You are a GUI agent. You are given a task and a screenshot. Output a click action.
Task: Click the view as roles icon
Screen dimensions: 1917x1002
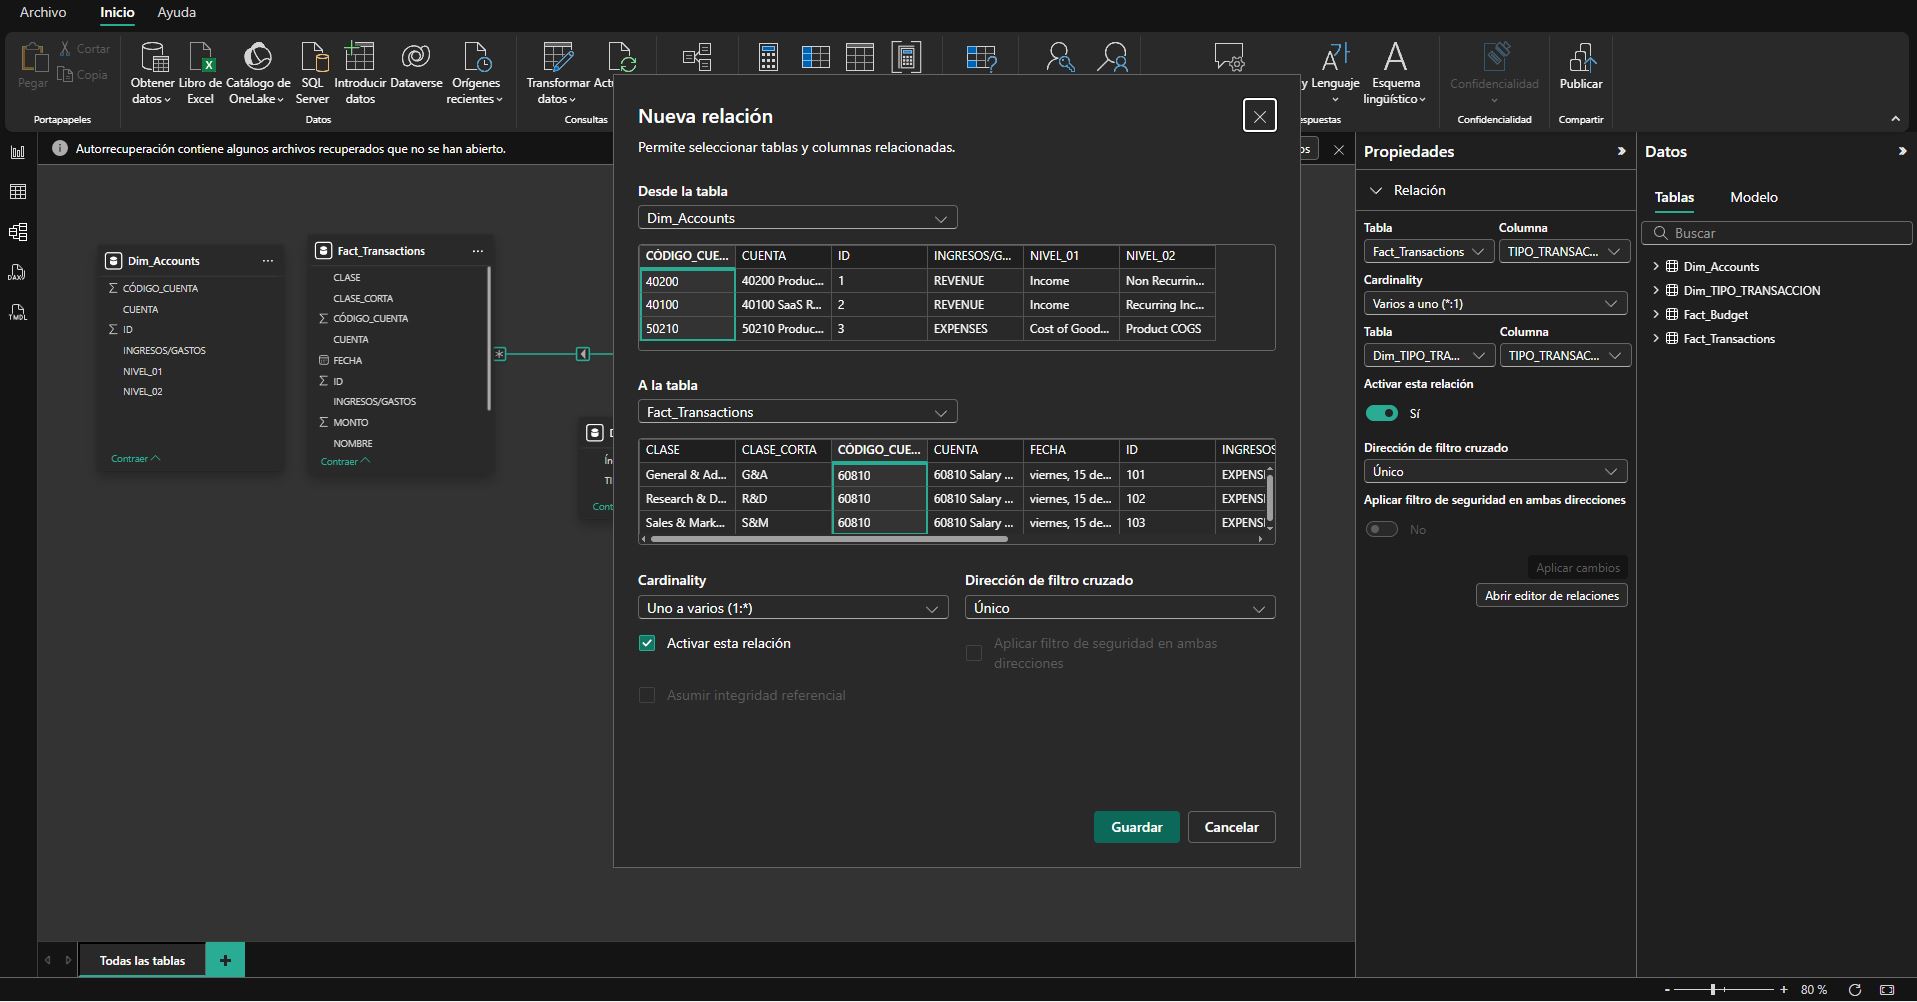[x=1112, y=58]
